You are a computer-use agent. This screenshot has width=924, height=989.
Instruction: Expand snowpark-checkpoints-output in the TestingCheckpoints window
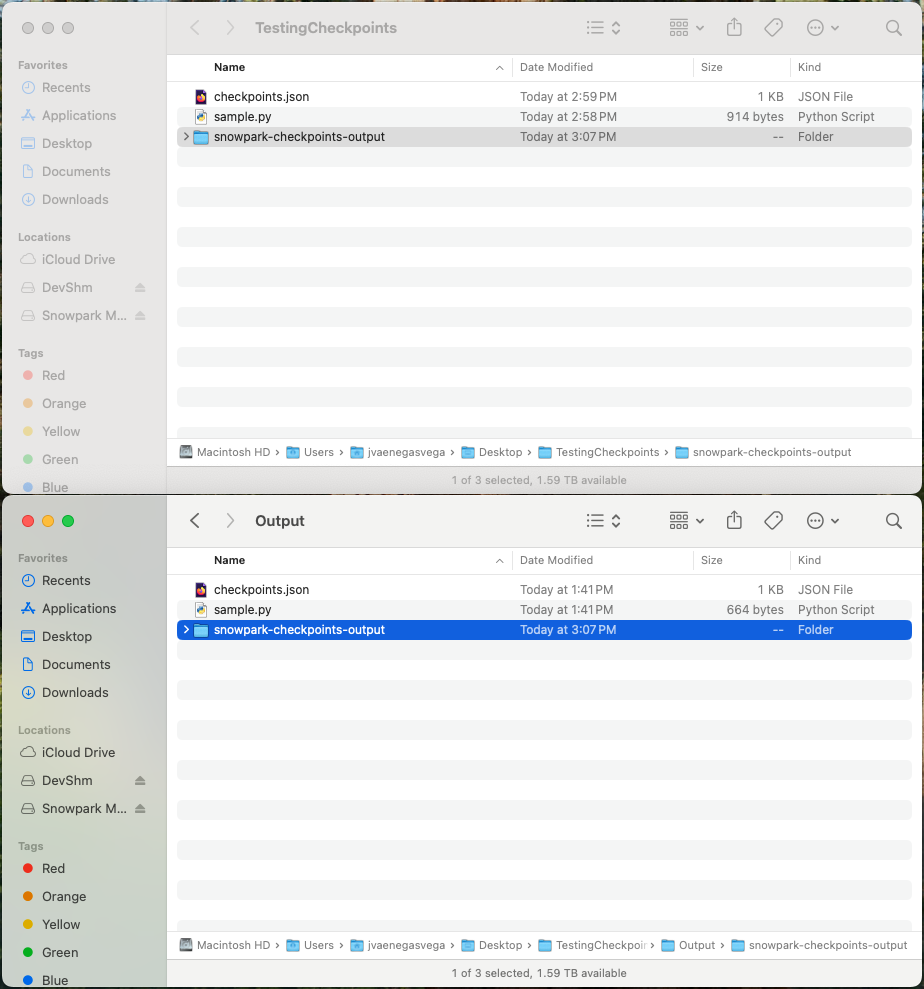[x=186, y=137]
